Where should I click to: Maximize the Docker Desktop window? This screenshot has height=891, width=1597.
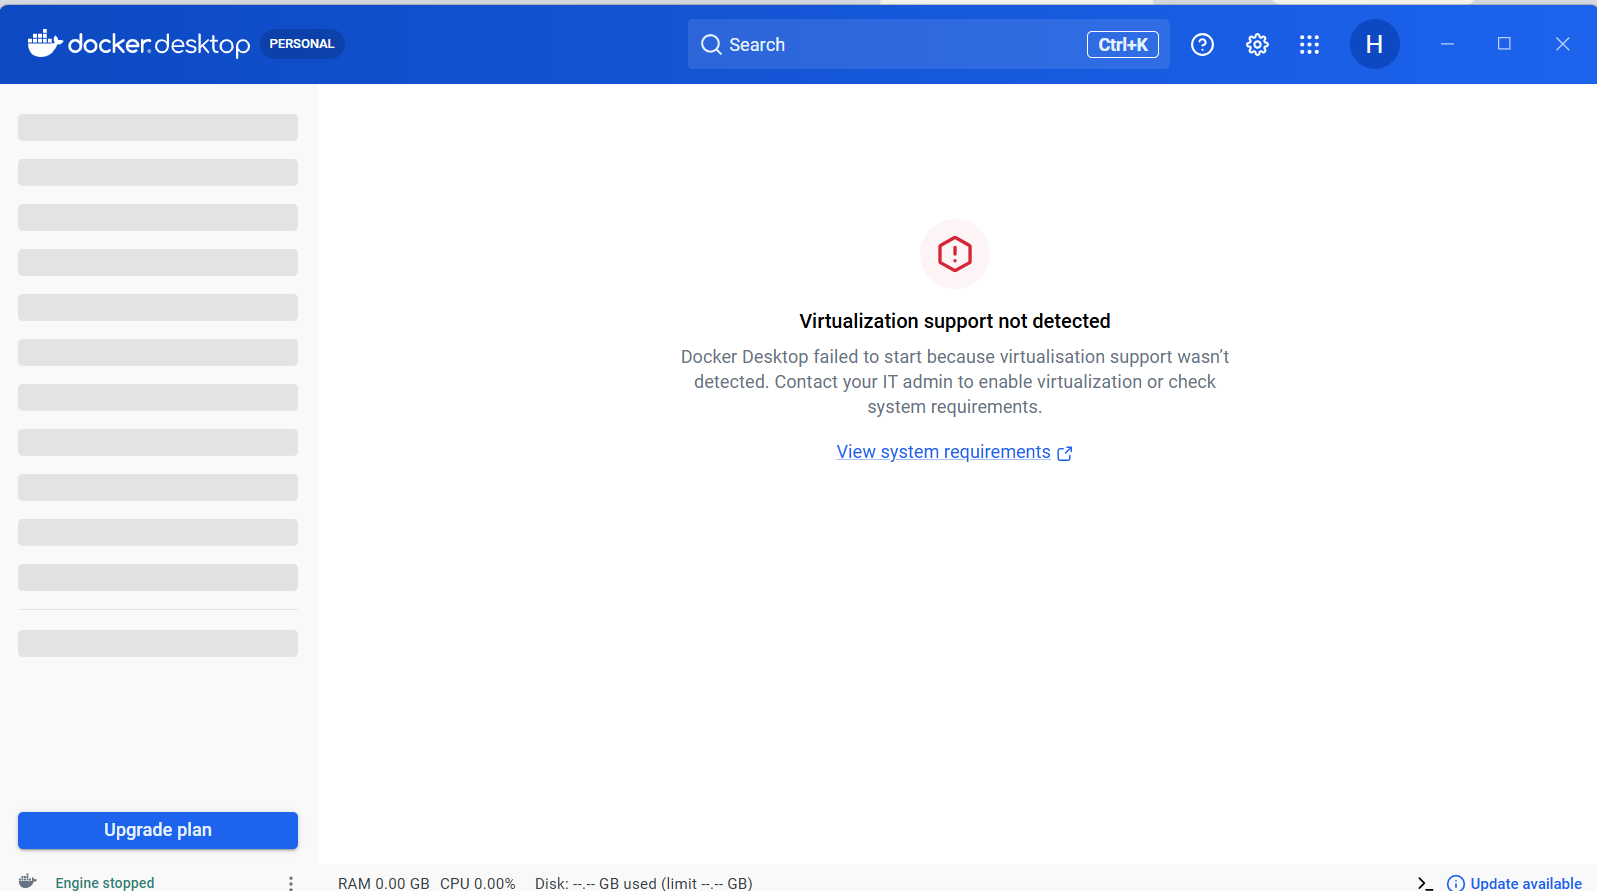(x=1504, y=44)
